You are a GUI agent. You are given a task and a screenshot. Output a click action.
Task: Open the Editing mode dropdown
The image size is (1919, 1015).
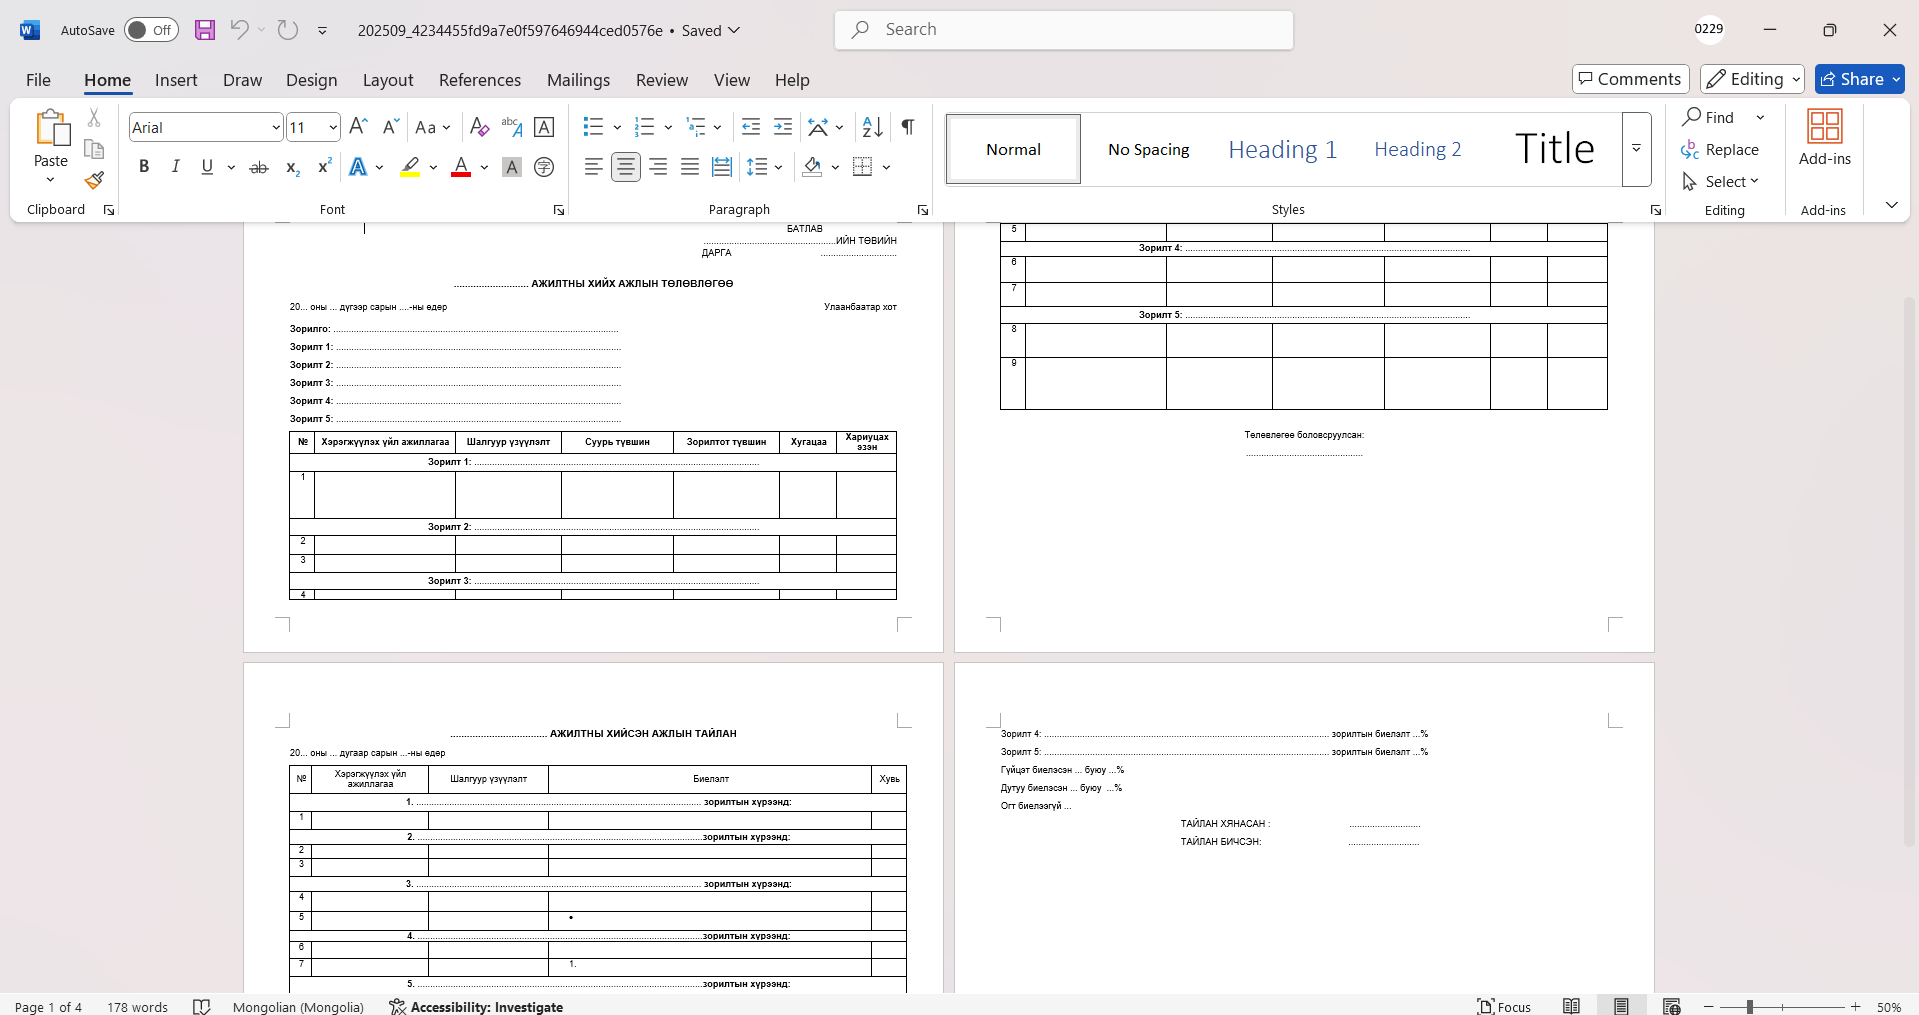1752,79
